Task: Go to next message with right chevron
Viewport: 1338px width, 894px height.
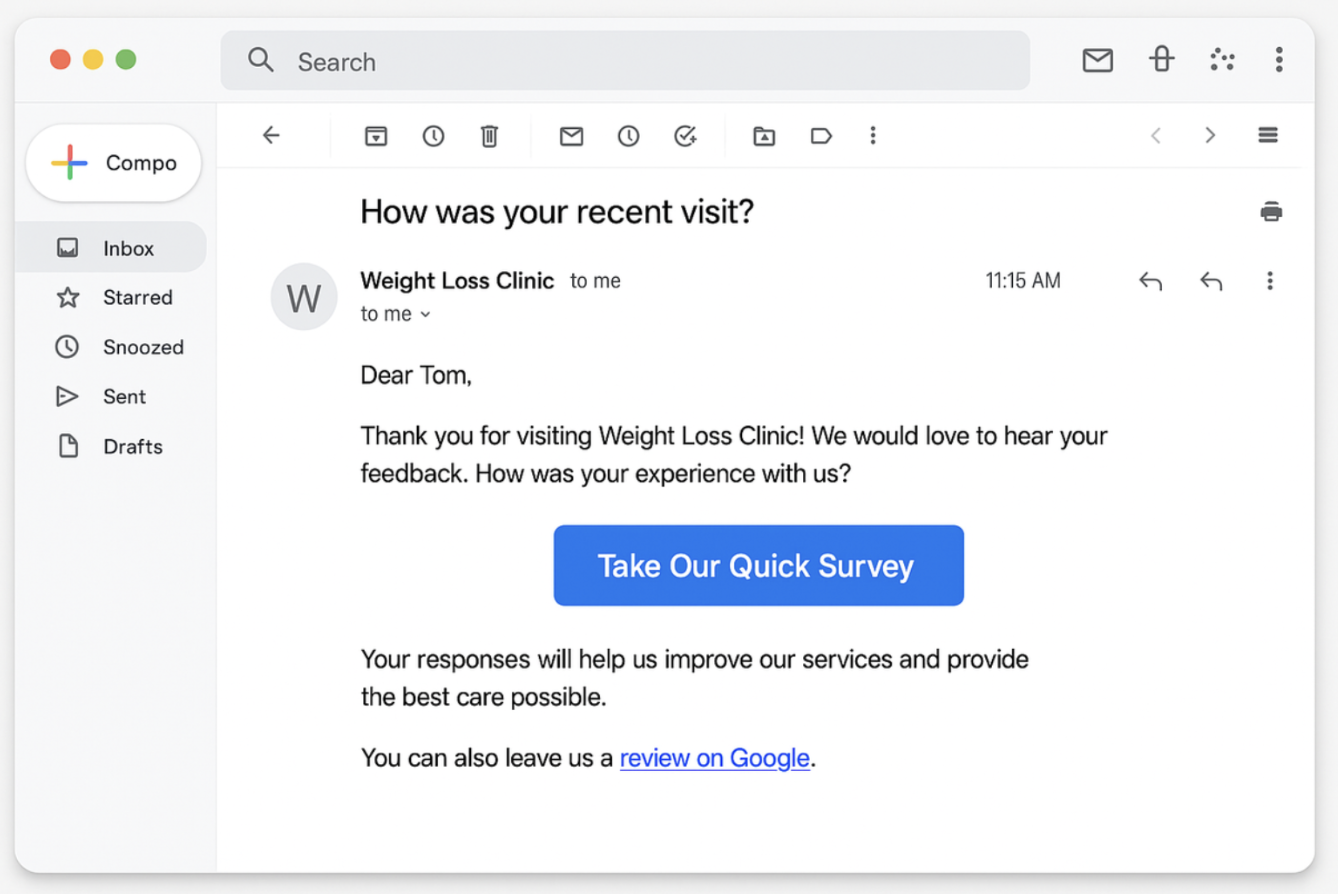Action: point(1210,136)
